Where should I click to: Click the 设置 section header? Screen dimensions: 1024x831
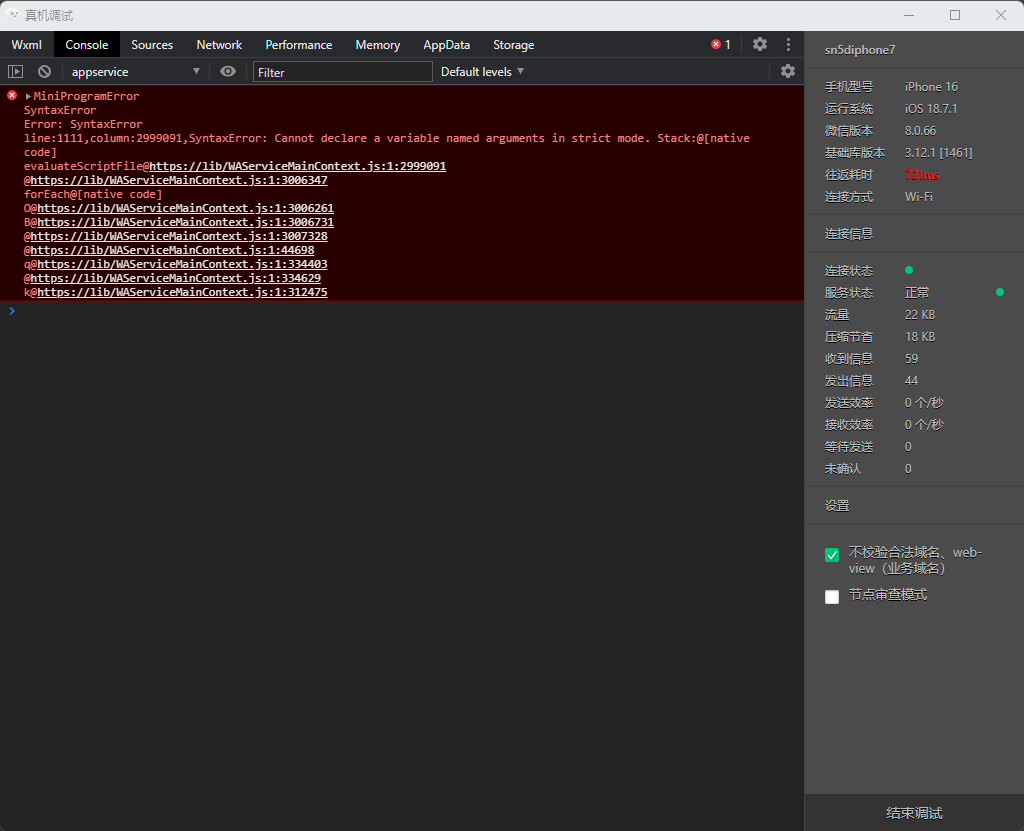pos(837,506)
